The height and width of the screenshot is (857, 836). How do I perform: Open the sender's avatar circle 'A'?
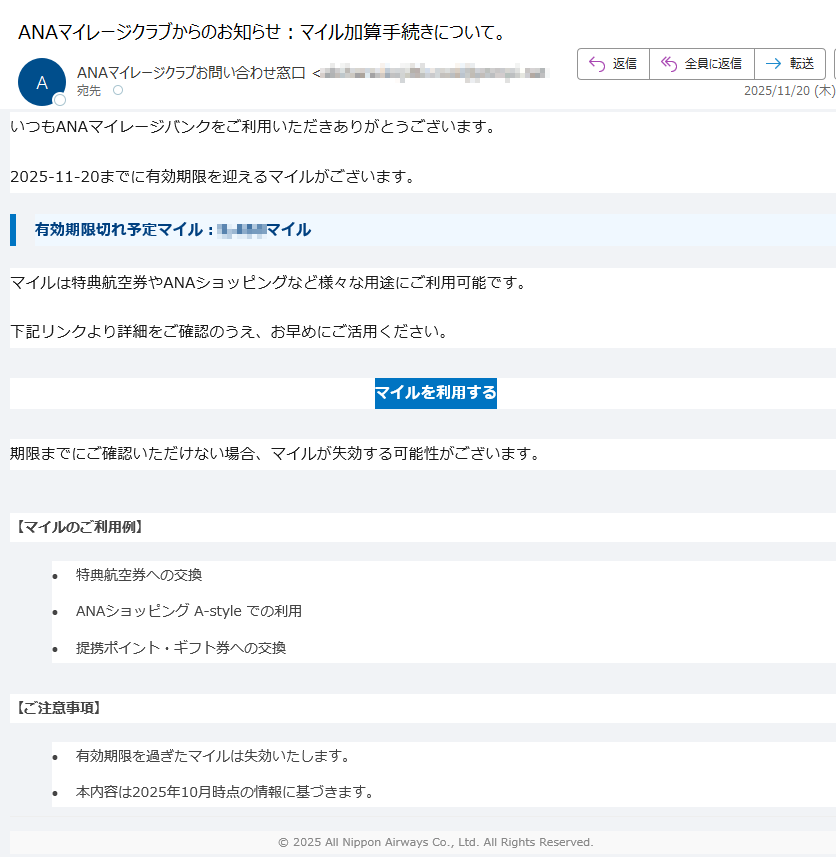click(x=41, y=82)
